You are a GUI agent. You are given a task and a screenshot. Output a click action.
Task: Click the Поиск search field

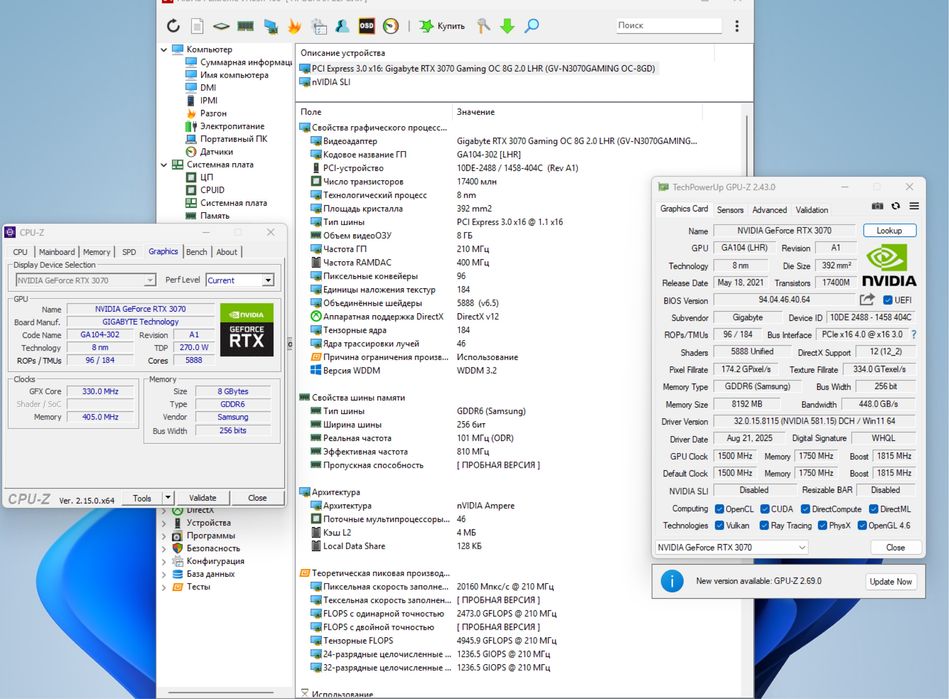668,25
